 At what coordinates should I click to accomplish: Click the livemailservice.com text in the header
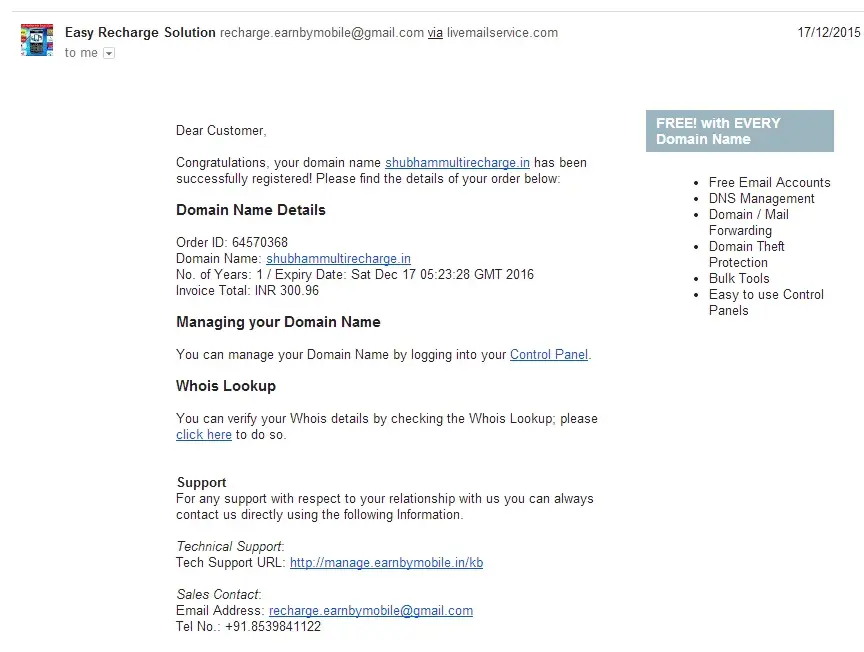(502, 32)
